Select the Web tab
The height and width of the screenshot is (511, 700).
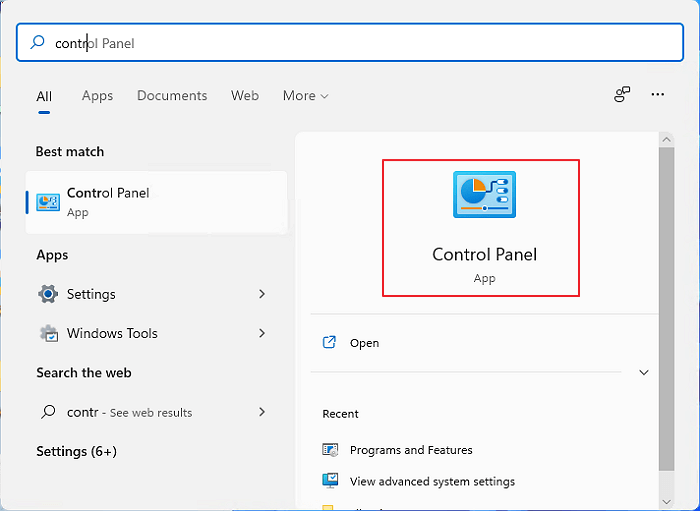tap(245, 96)
